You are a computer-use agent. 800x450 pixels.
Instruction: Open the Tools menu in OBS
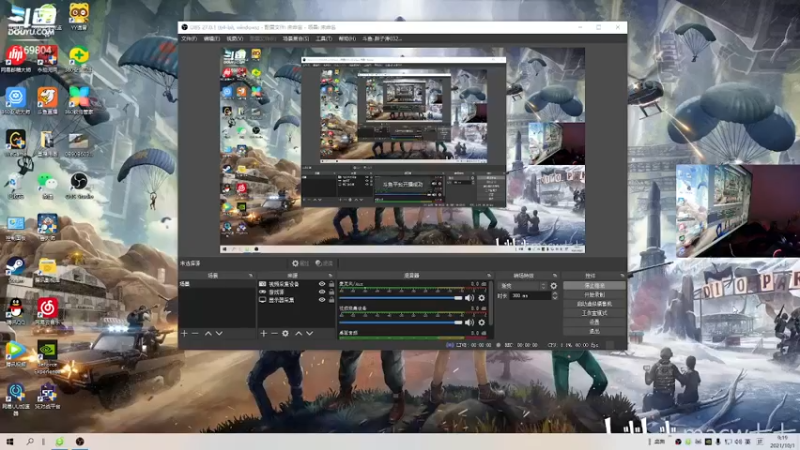tap(323, 39)
